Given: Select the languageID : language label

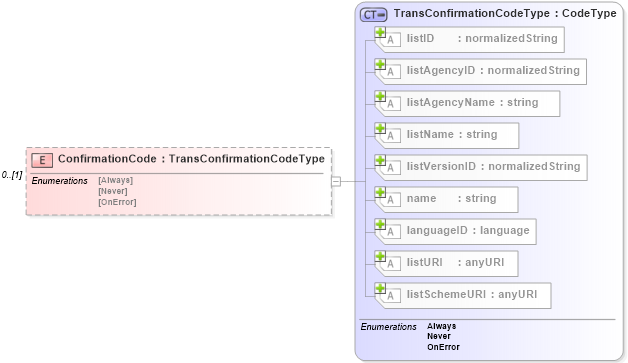Looking at the screenshot, I should pos(468,231).
